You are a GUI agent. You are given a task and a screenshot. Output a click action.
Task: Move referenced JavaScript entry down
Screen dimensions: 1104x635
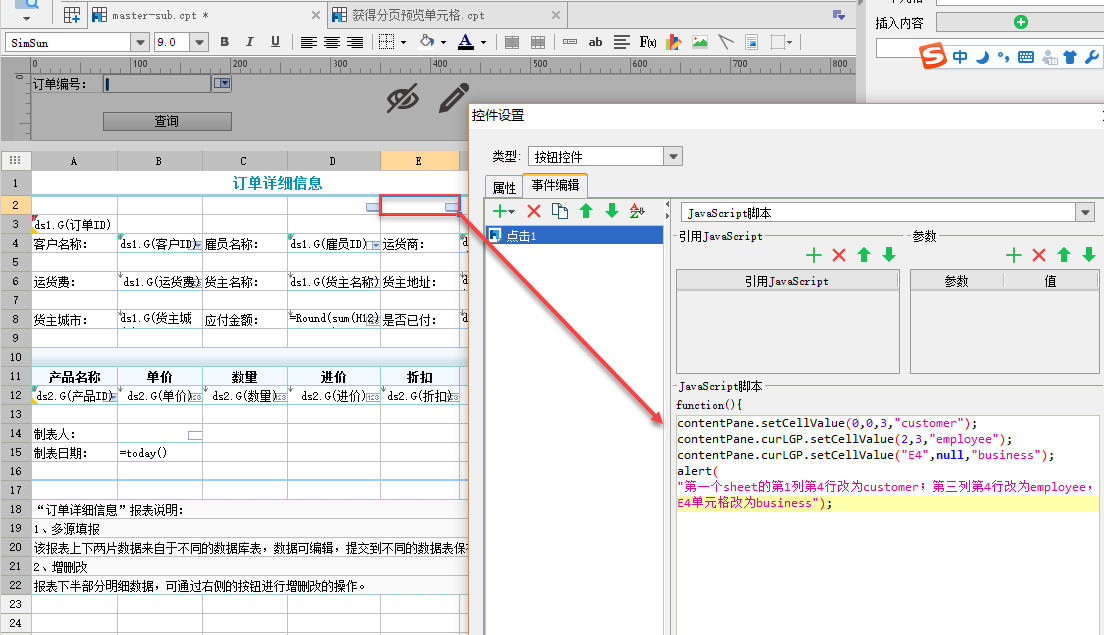pos(889,255)
